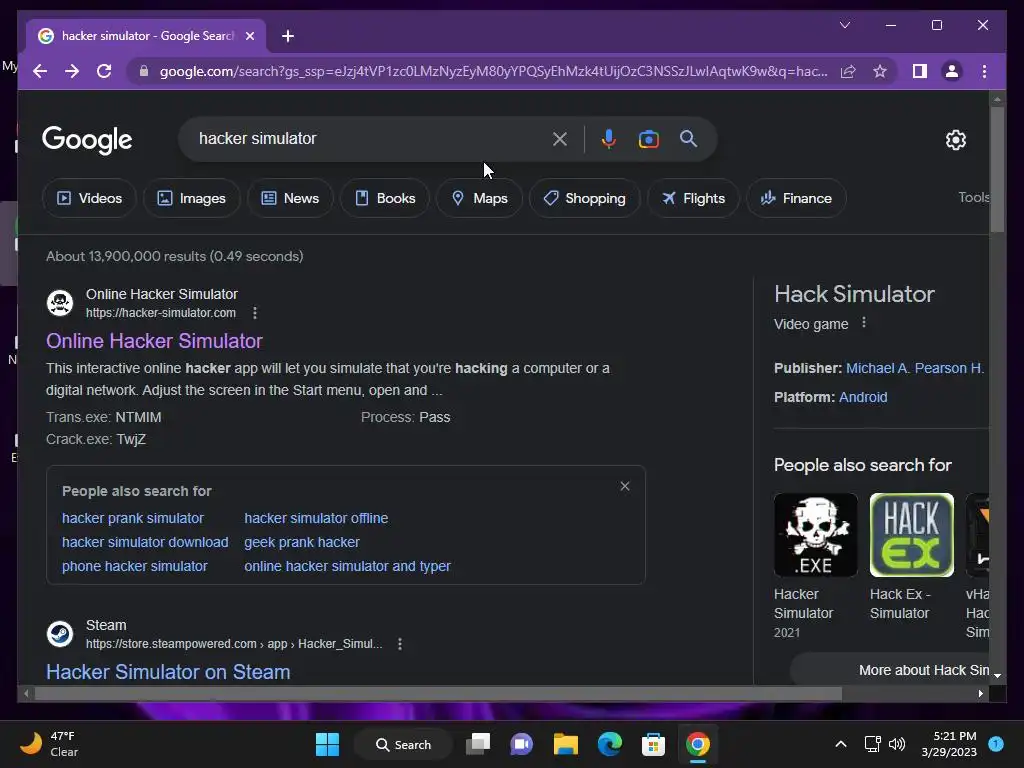Switch to the Flights results filter

693,198
